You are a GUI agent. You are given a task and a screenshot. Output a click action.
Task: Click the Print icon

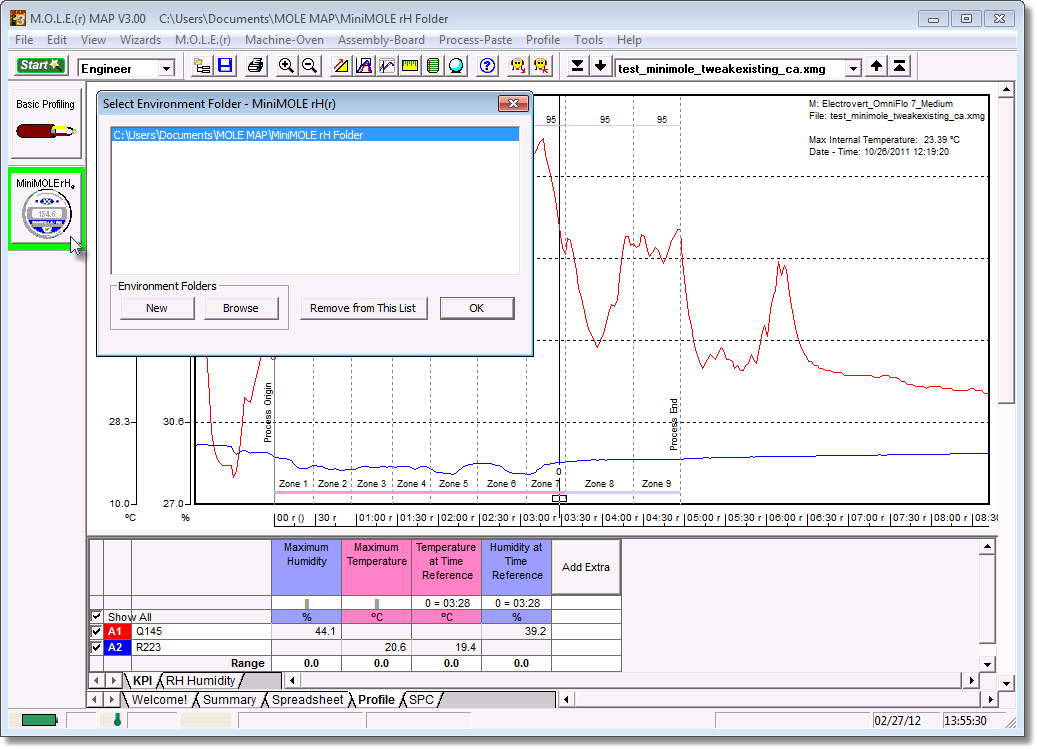coord(255,66)
